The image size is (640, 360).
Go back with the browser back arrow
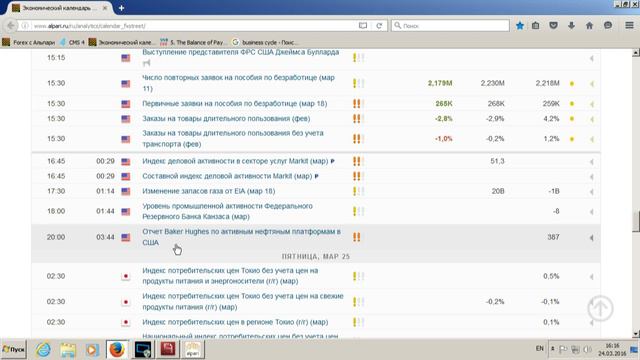tap(11, 26)
